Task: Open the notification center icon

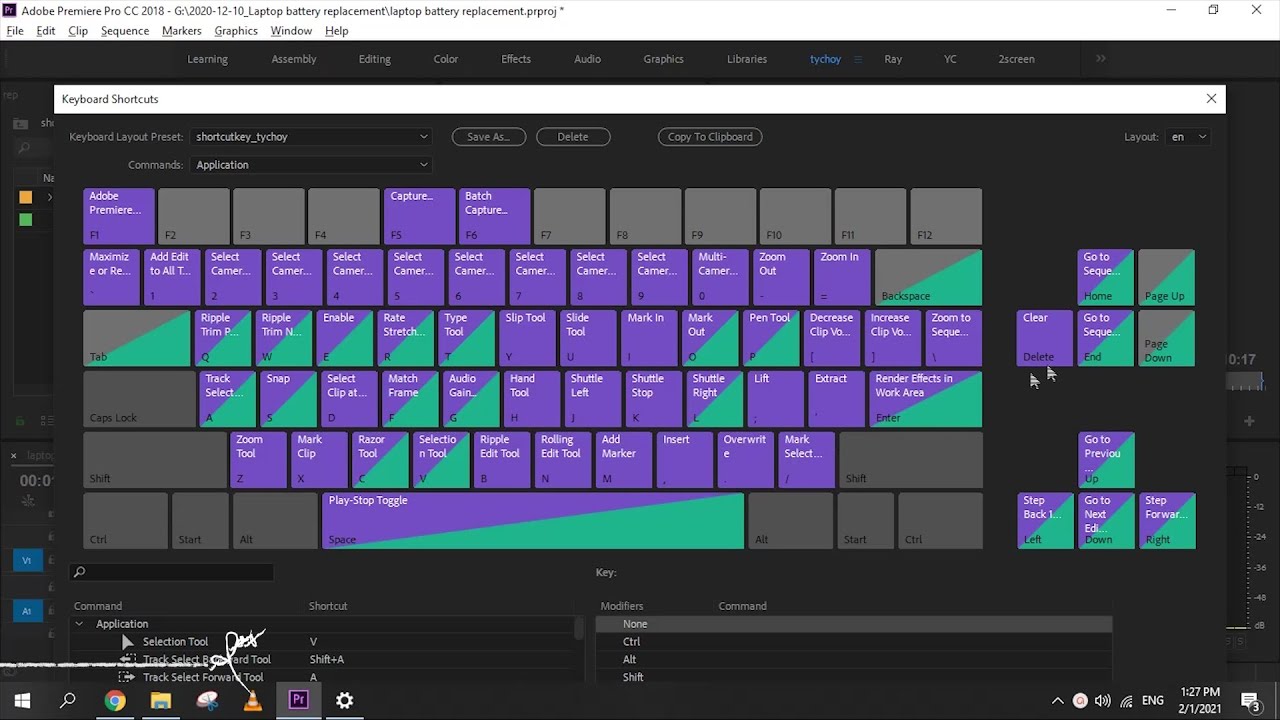Action: coord(1250,700)
